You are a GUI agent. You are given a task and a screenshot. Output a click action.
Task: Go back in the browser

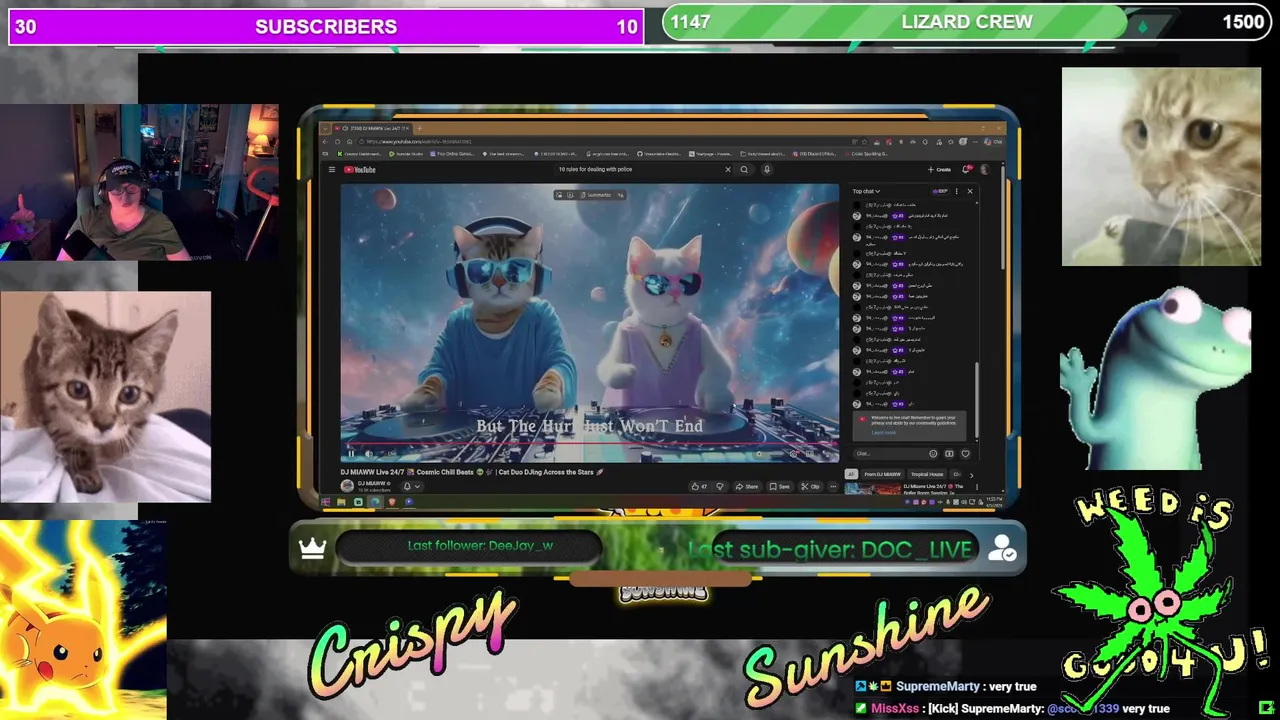point(327,141)
